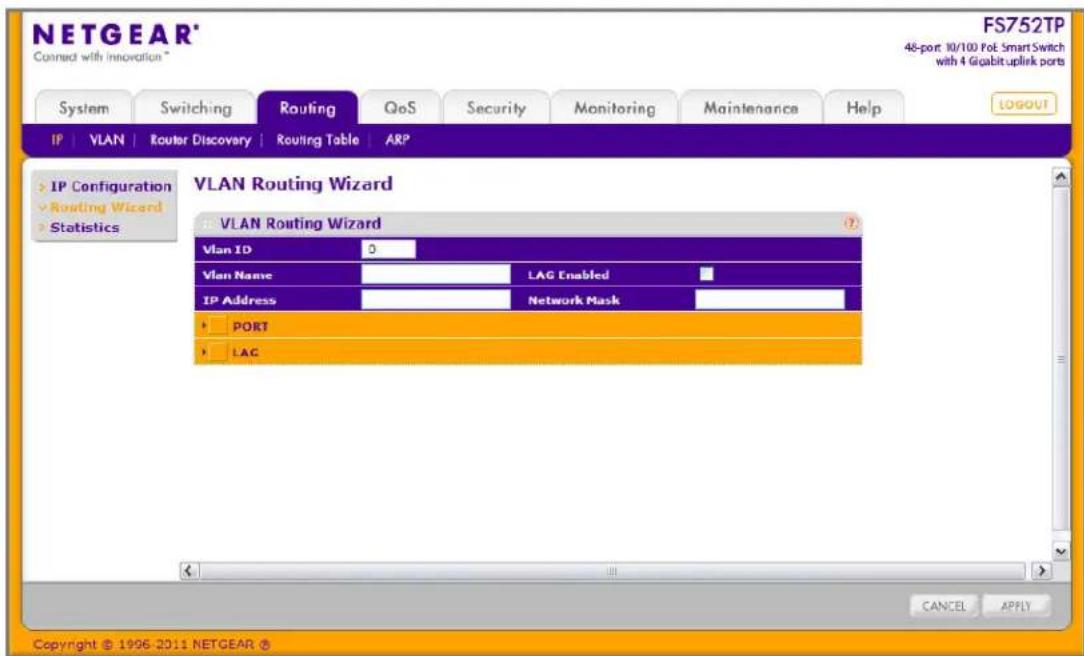Screen dimensions: 1084x656
Task: Click the IP Address input field
Action: pyautogui.click(x=436, y=299)
